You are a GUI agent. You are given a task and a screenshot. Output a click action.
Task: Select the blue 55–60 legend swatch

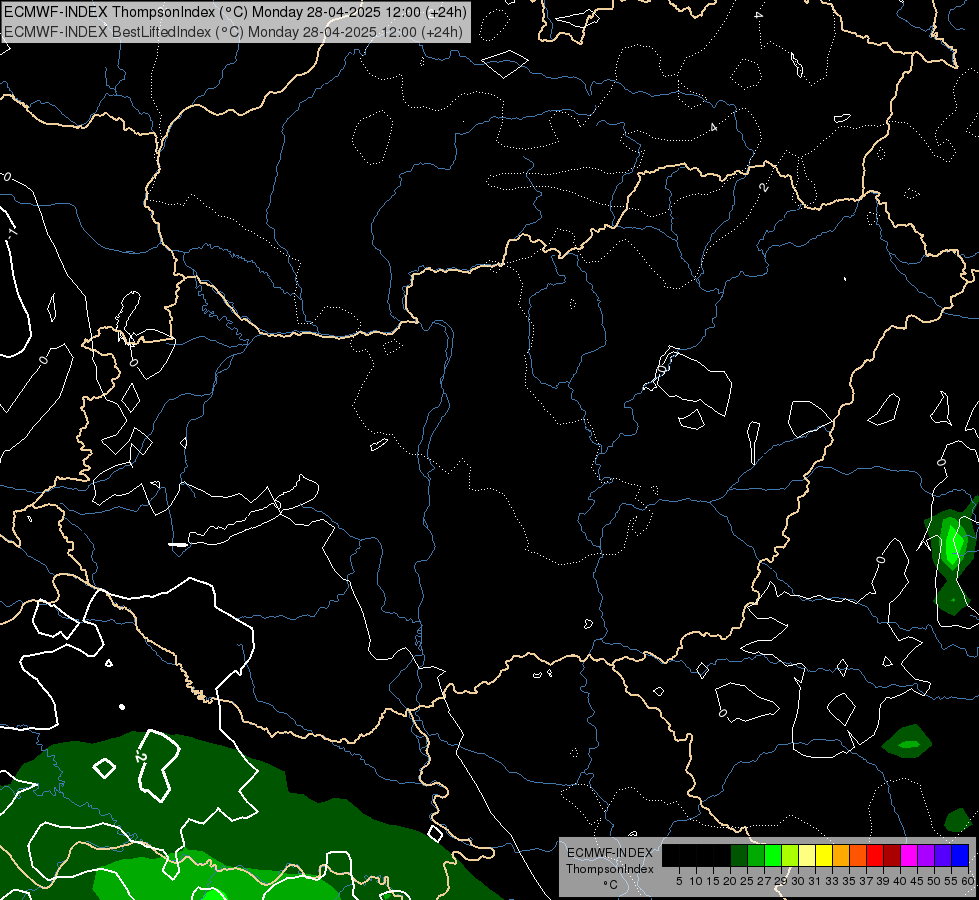pyautogui.click(x=960, y=855)
